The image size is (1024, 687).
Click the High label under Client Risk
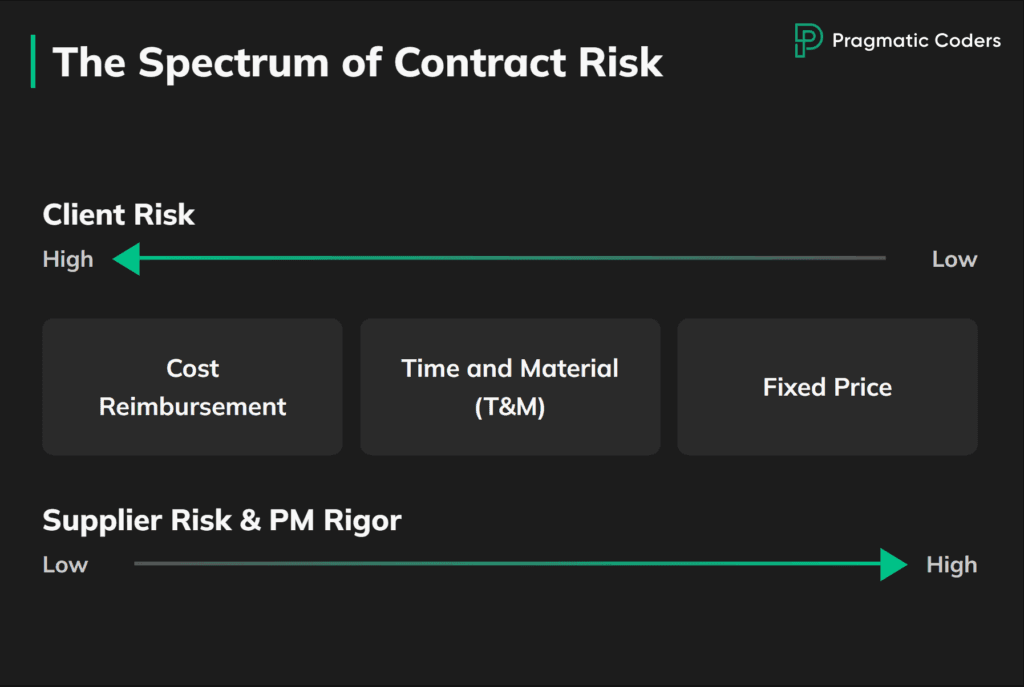pyautogui.click(x=68, y=260)
